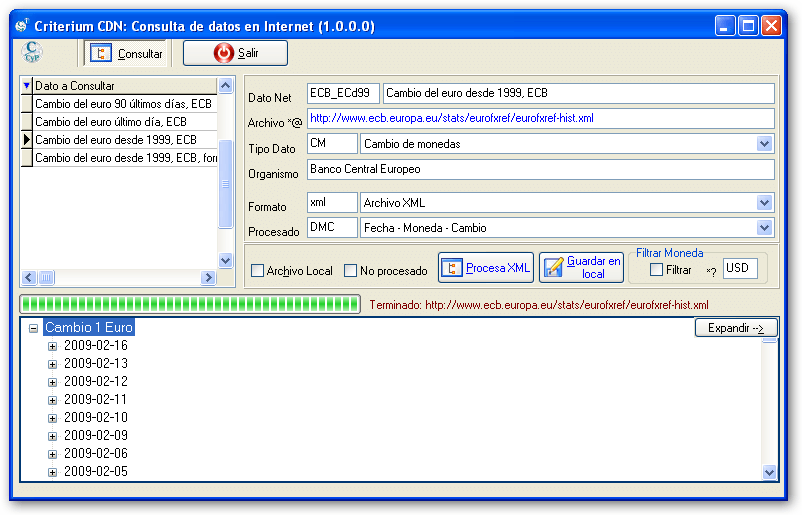
Task: Click list horizontal scrollbar left arrow
Action: tap(29, 277)
